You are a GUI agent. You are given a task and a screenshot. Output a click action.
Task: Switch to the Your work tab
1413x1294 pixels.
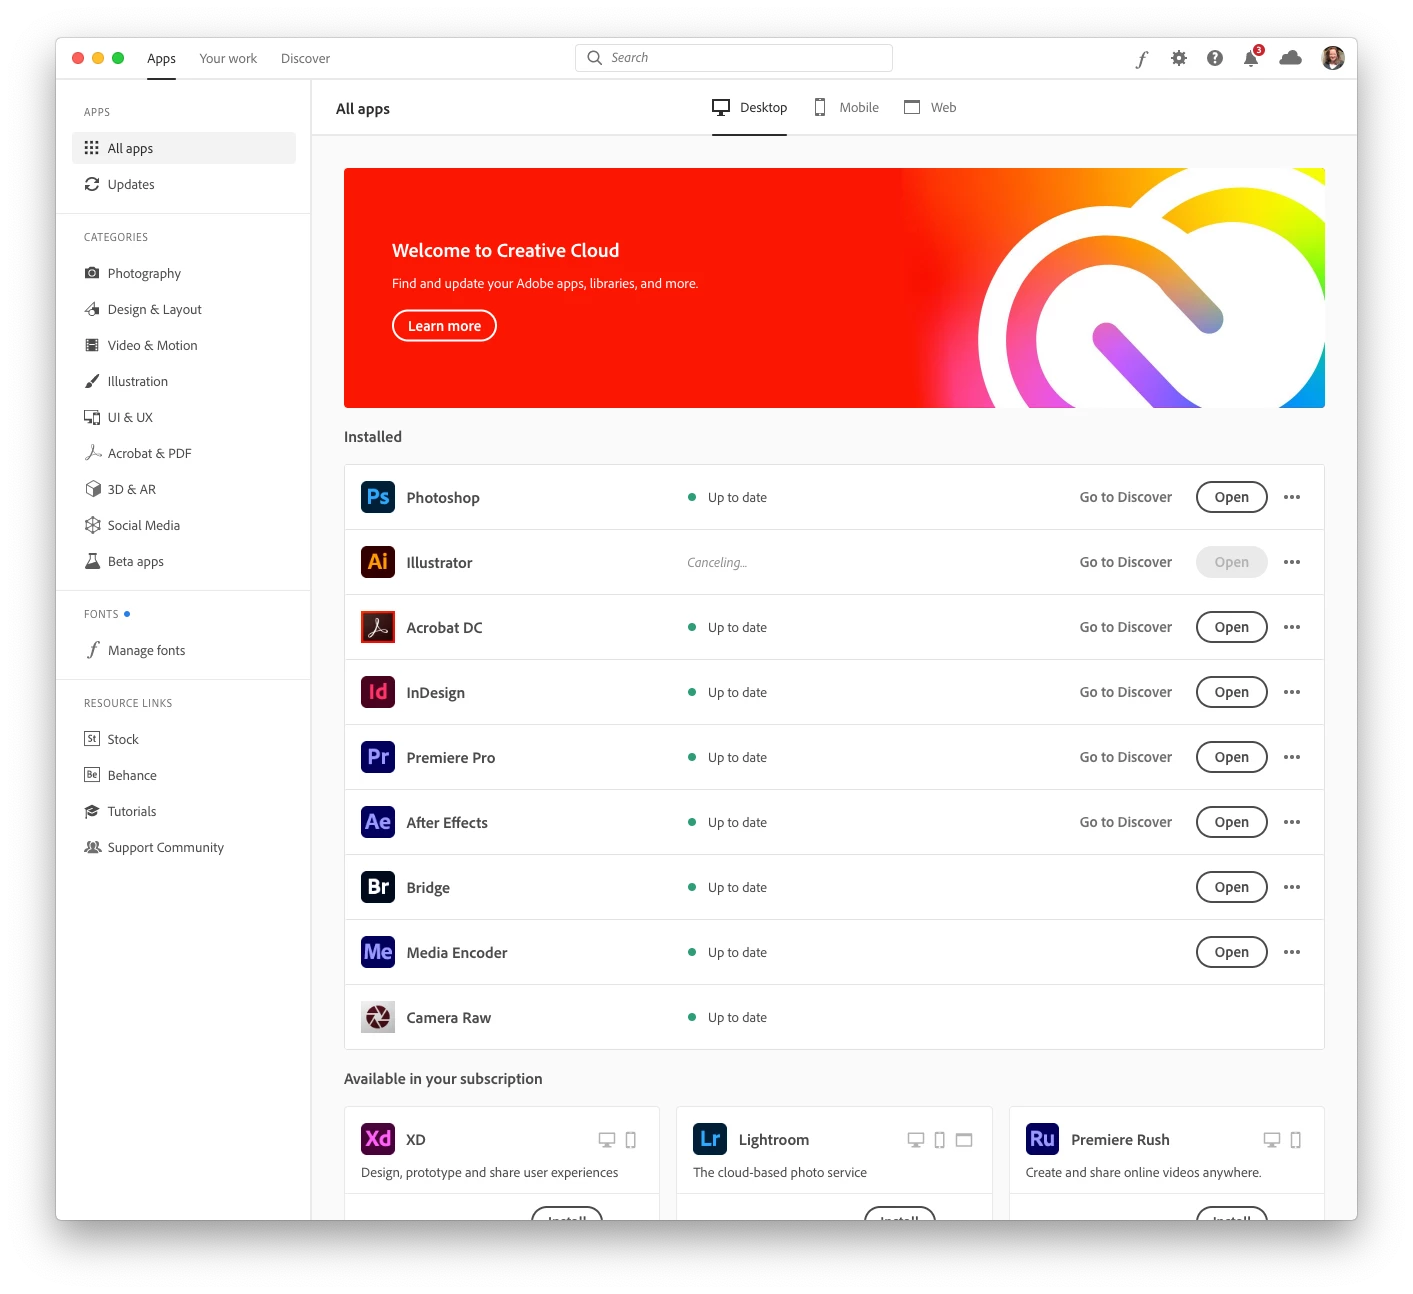pyautogui.click(x=228, y=58)
